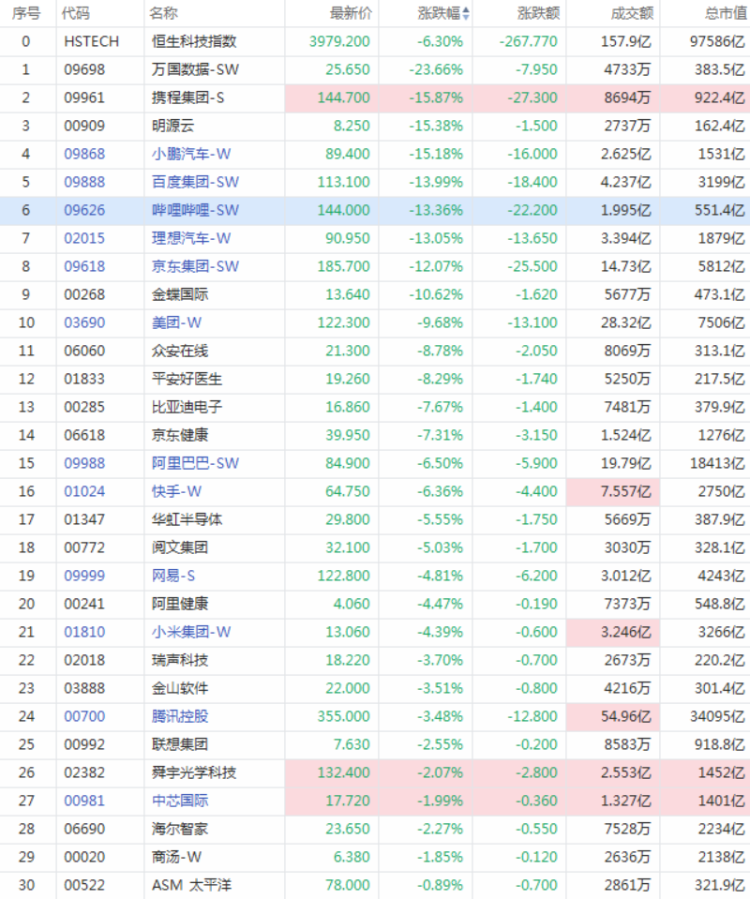
Task: Open the 百度集团-SW stock link
Action: (195, 182)
